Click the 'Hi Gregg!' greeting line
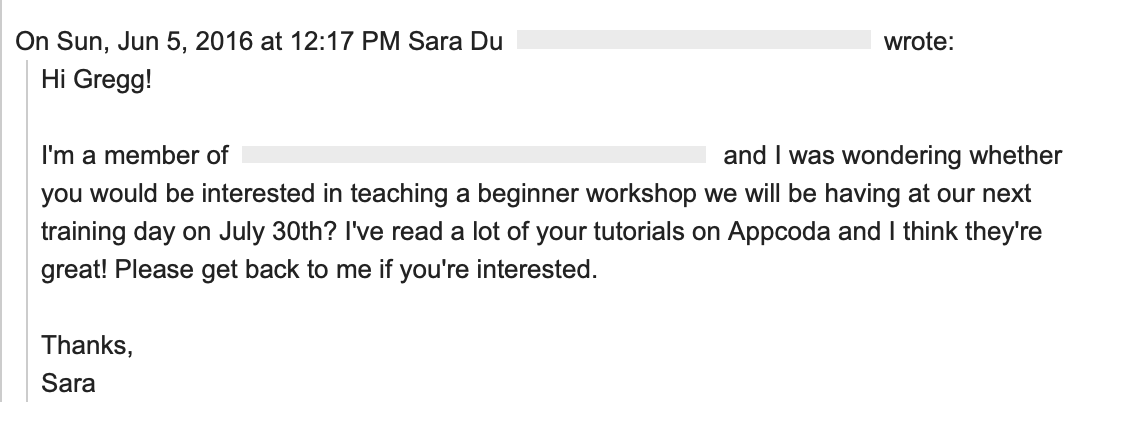The image size is (1128, 424). pyautogui.click(x=96, y=80)
